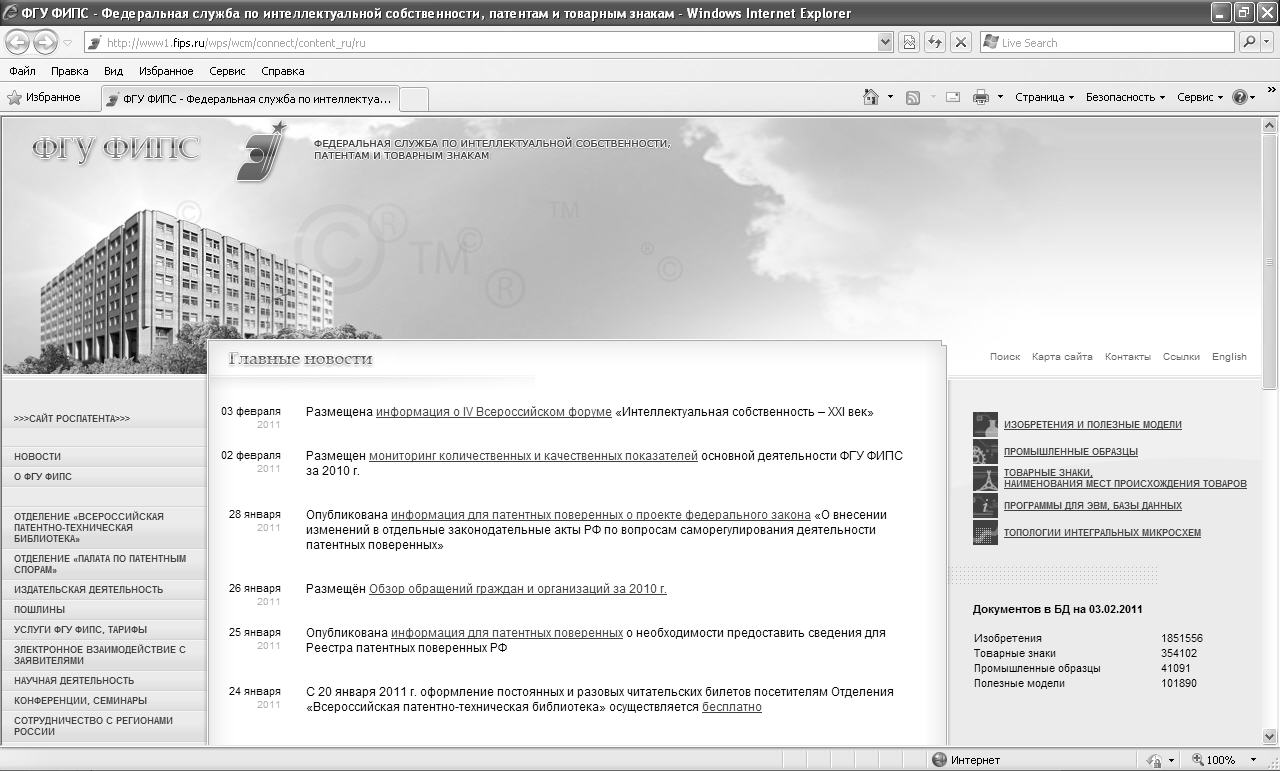
Task: Stop loading with the Stop icon
Action: [x=961, y=42]
